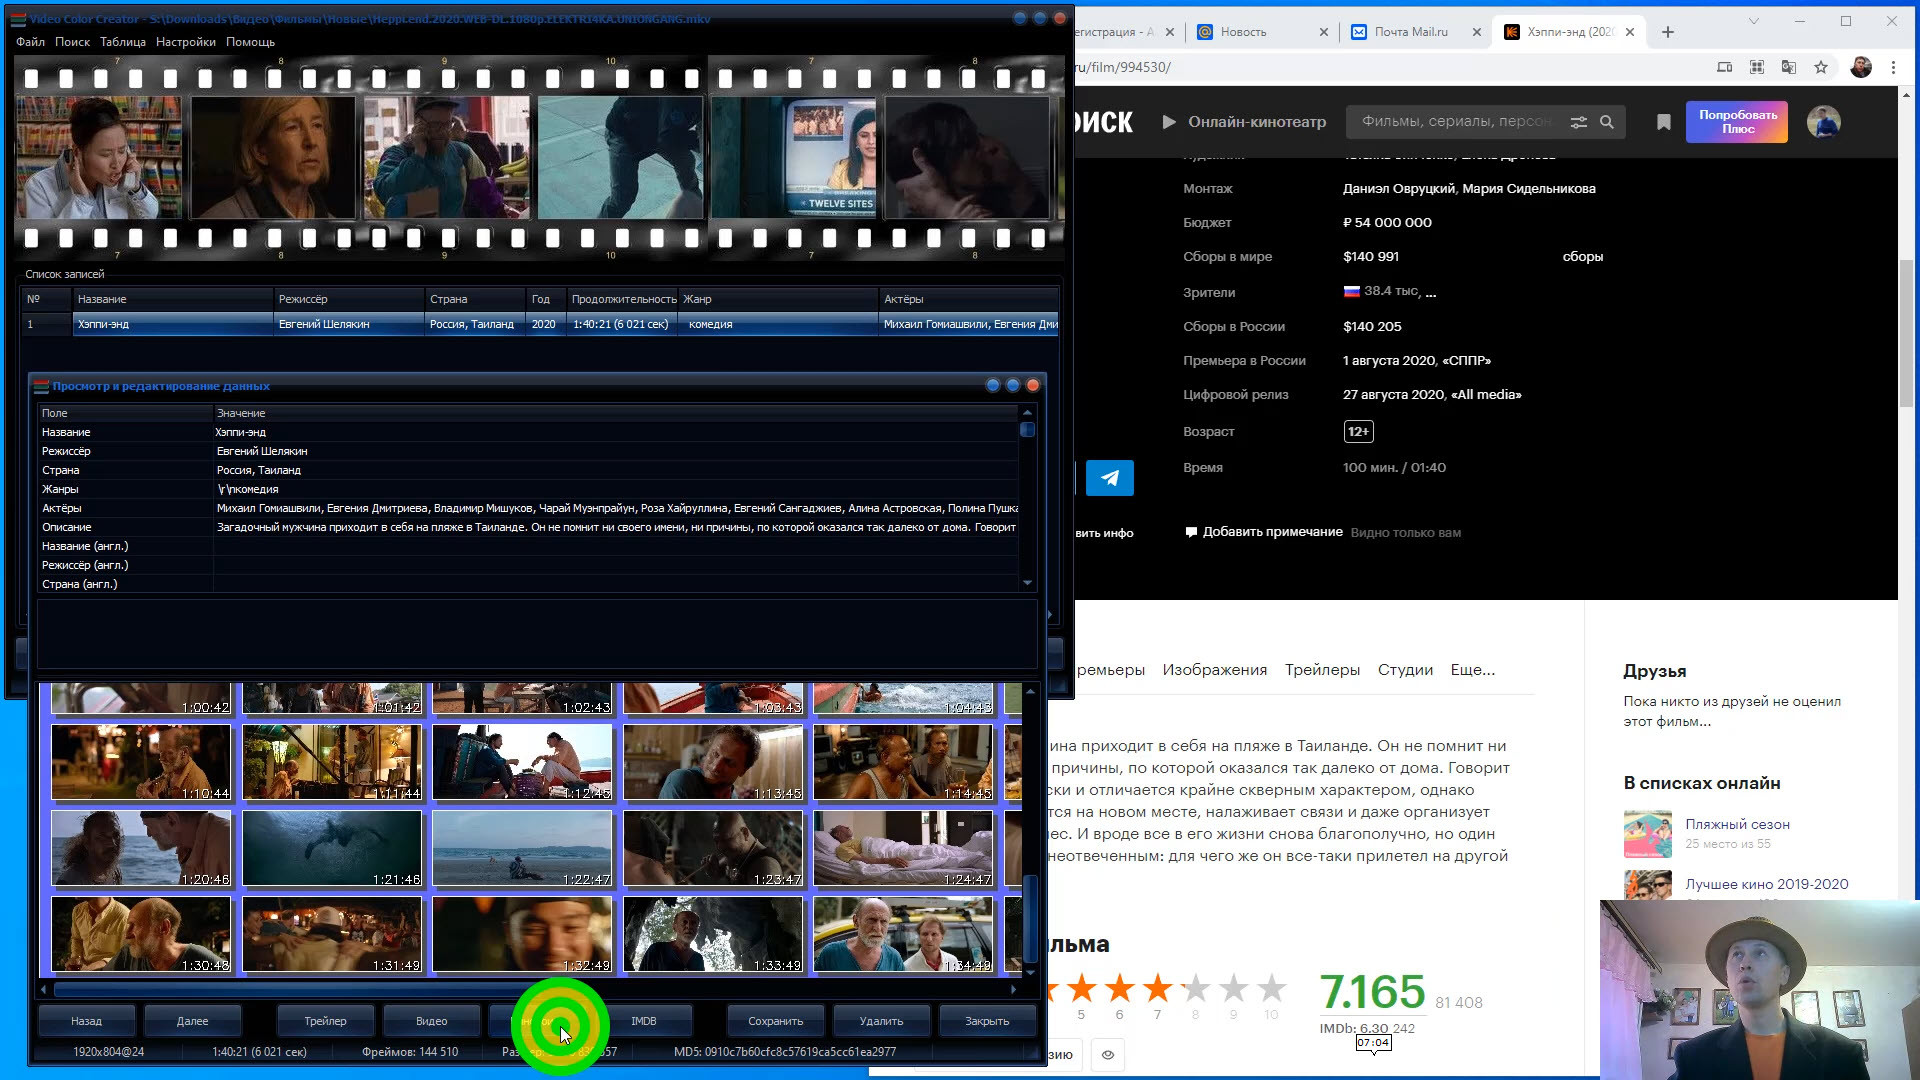Select thumbnail at 1:22:47

click(x=522, y=848)
